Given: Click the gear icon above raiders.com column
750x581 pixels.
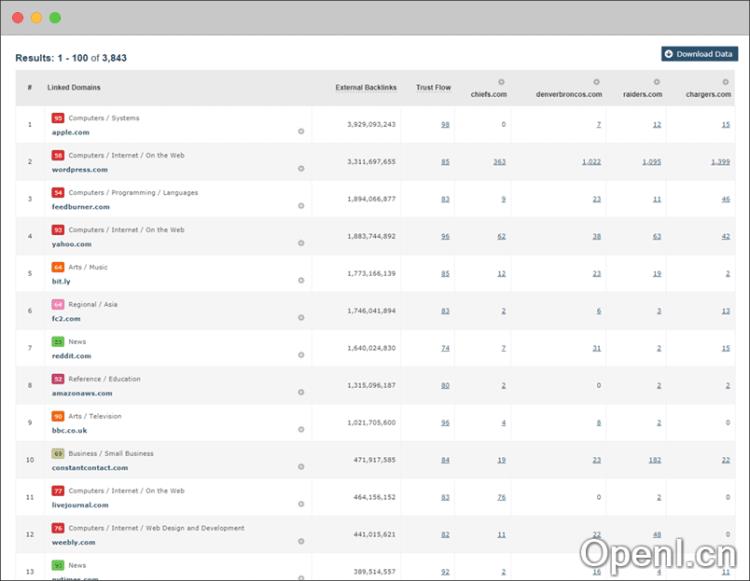Looking at the screenshot, I should click(657, 82).
